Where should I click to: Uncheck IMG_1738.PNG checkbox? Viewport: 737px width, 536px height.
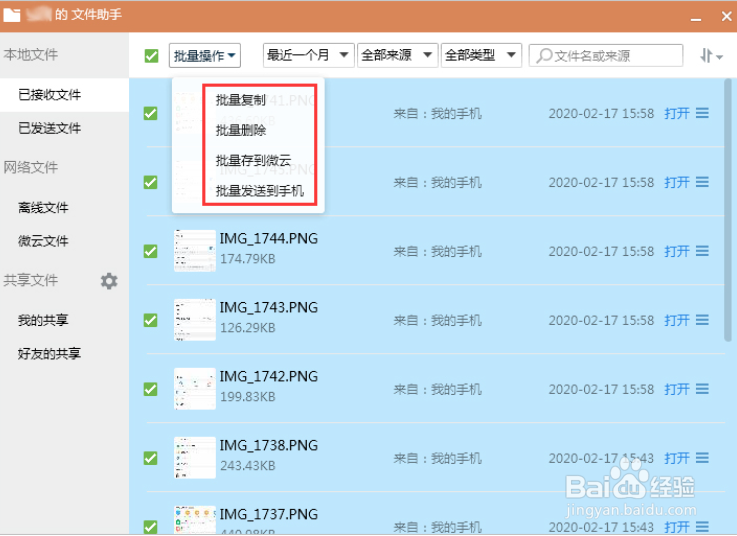pos(150,458)
